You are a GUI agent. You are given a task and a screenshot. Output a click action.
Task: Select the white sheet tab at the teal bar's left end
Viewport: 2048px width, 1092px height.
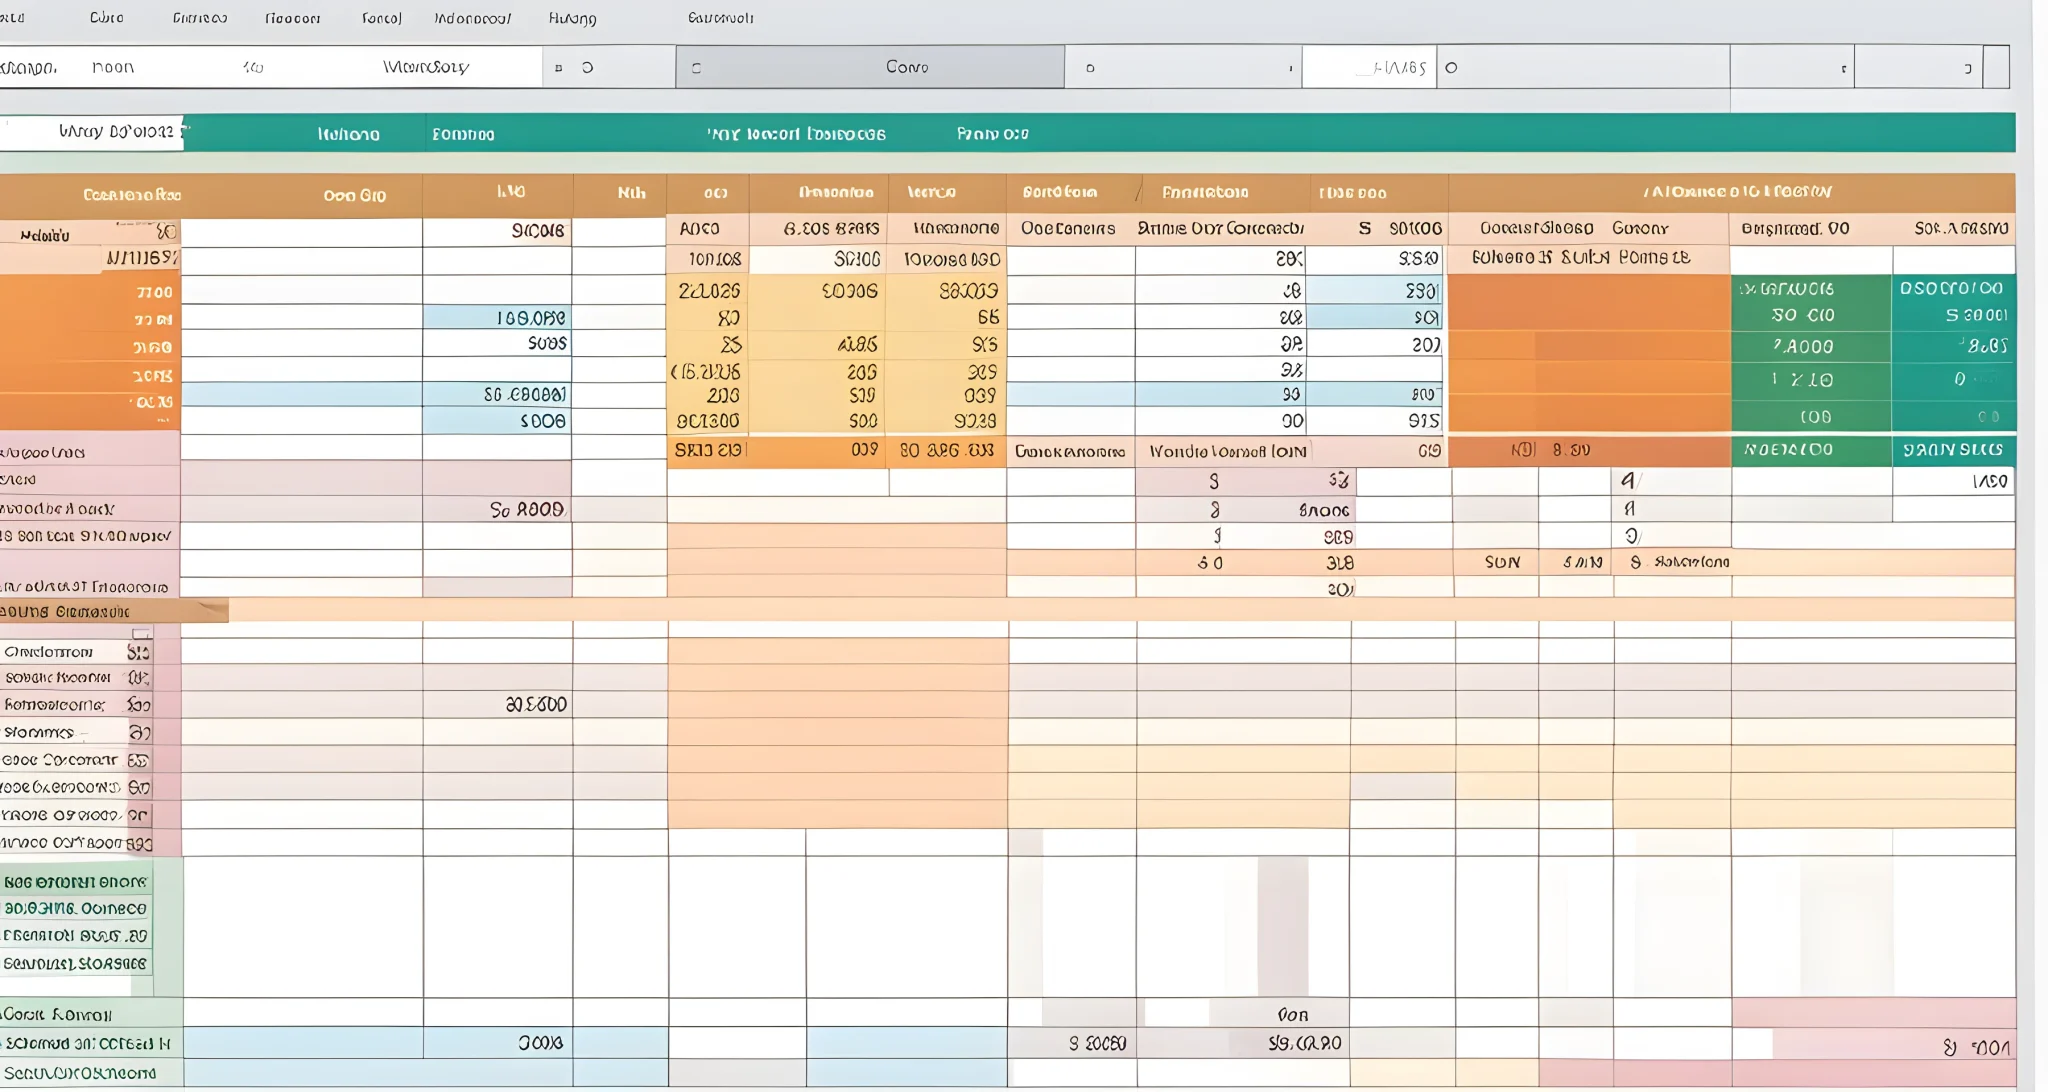(x=91, y=132)
